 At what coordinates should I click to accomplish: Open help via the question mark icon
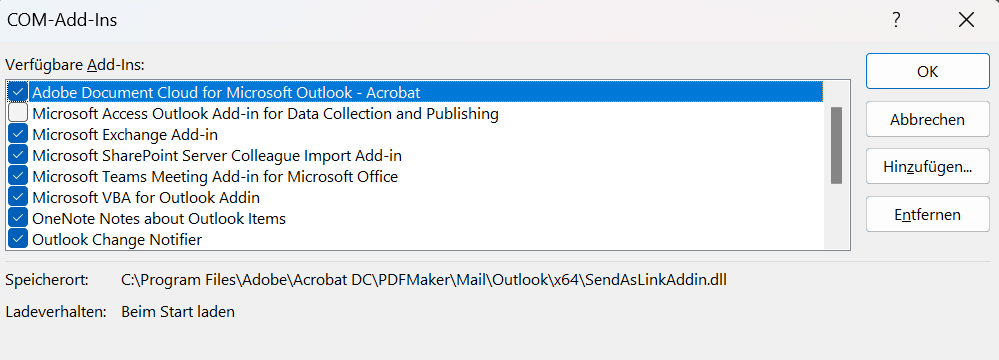(x=896, y=20)
